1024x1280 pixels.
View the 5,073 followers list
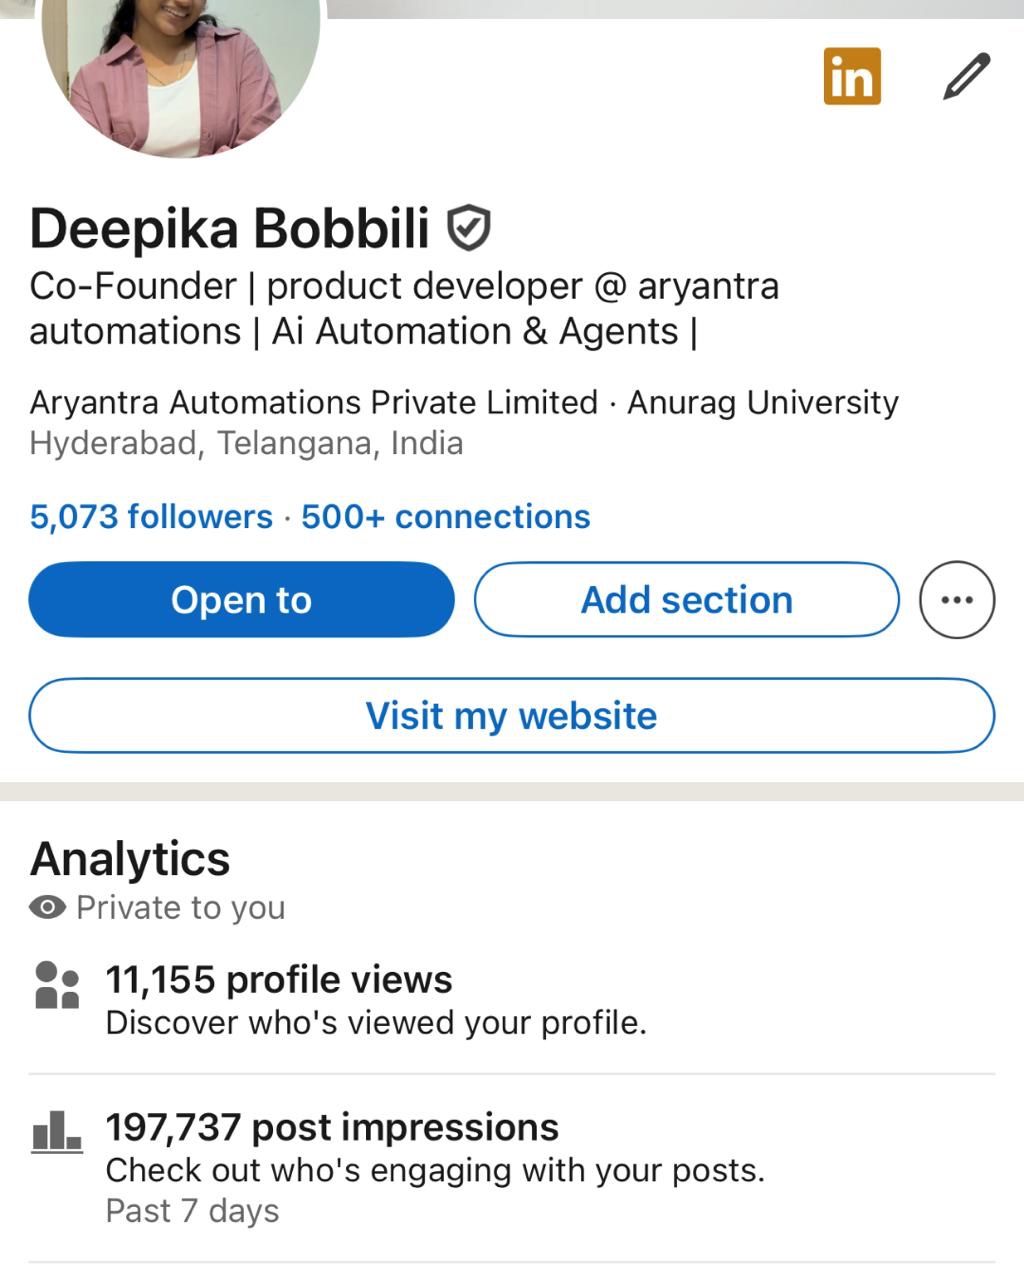(151, 517)
